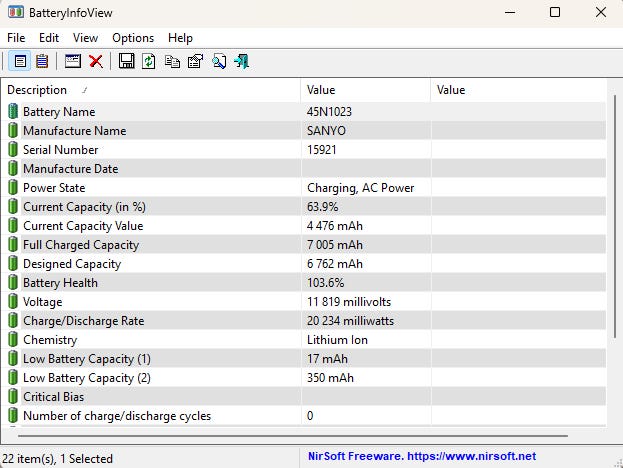Select the Manufacture Name row label
Viewport: 623px width, 468px height.
coord(75,131)
